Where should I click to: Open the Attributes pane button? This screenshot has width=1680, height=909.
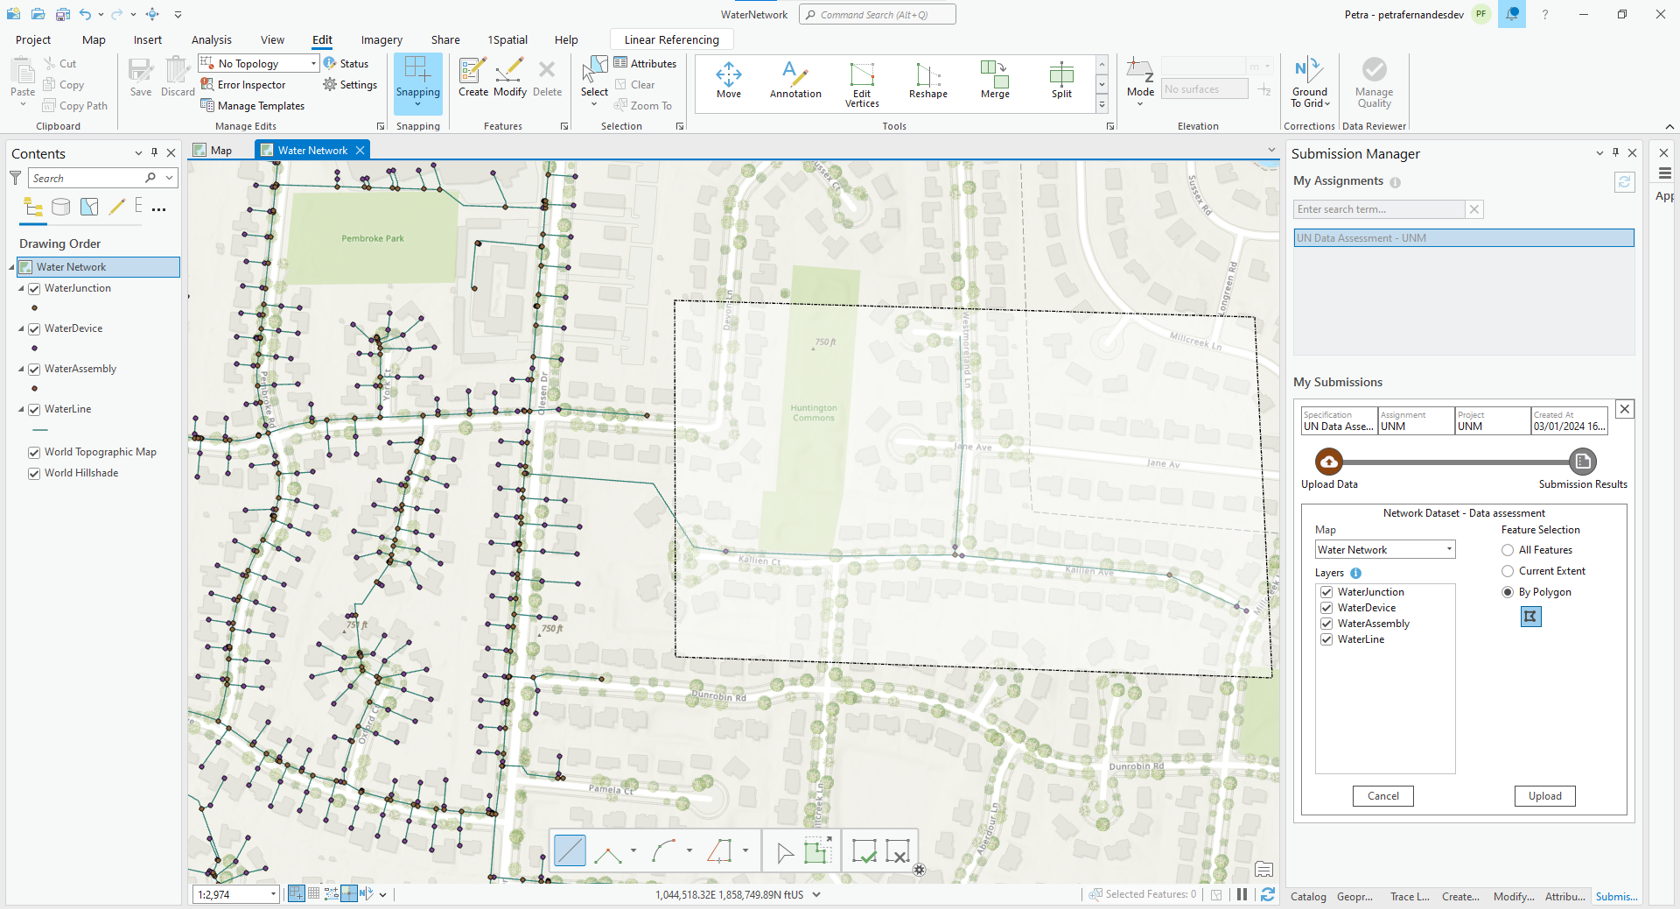tap(645, 63)
